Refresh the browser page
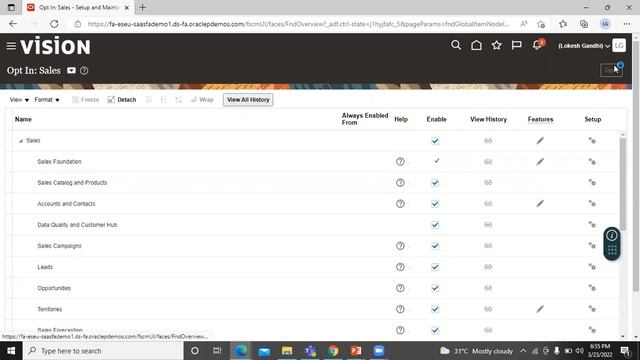640x360 pixels. (54, 24)
